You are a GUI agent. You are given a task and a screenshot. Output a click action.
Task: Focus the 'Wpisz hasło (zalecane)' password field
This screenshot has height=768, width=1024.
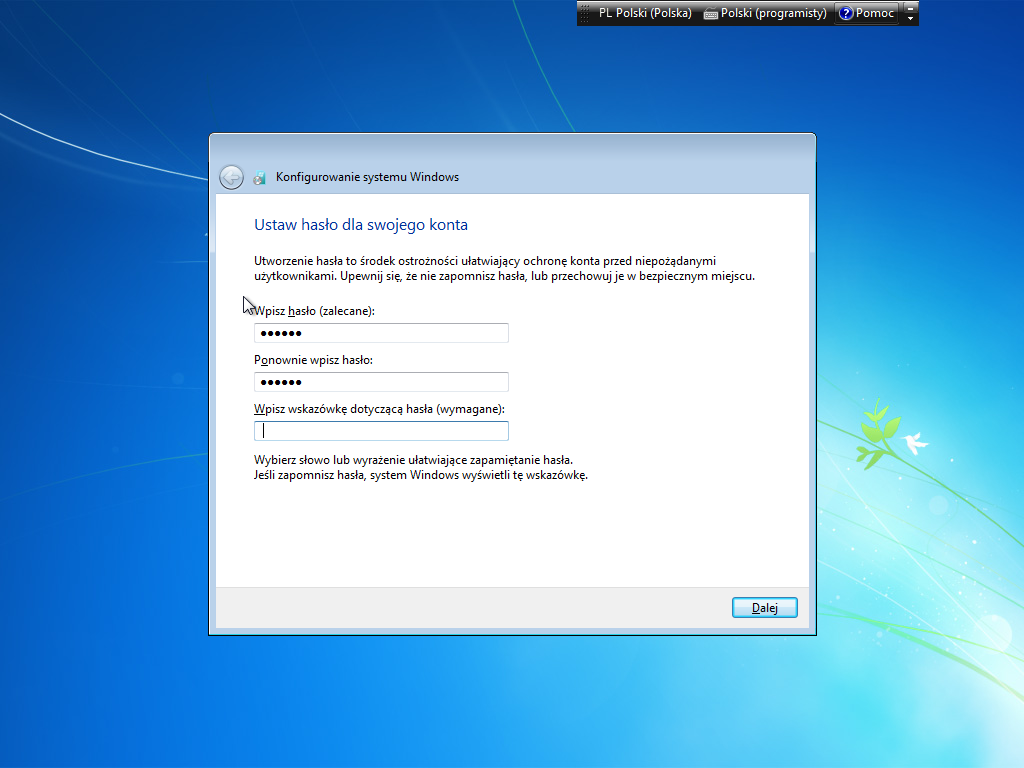(381, 333)
